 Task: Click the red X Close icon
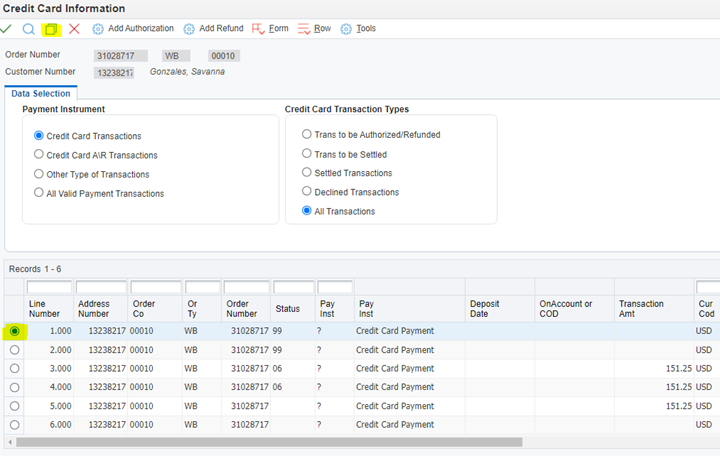(74, 29)
